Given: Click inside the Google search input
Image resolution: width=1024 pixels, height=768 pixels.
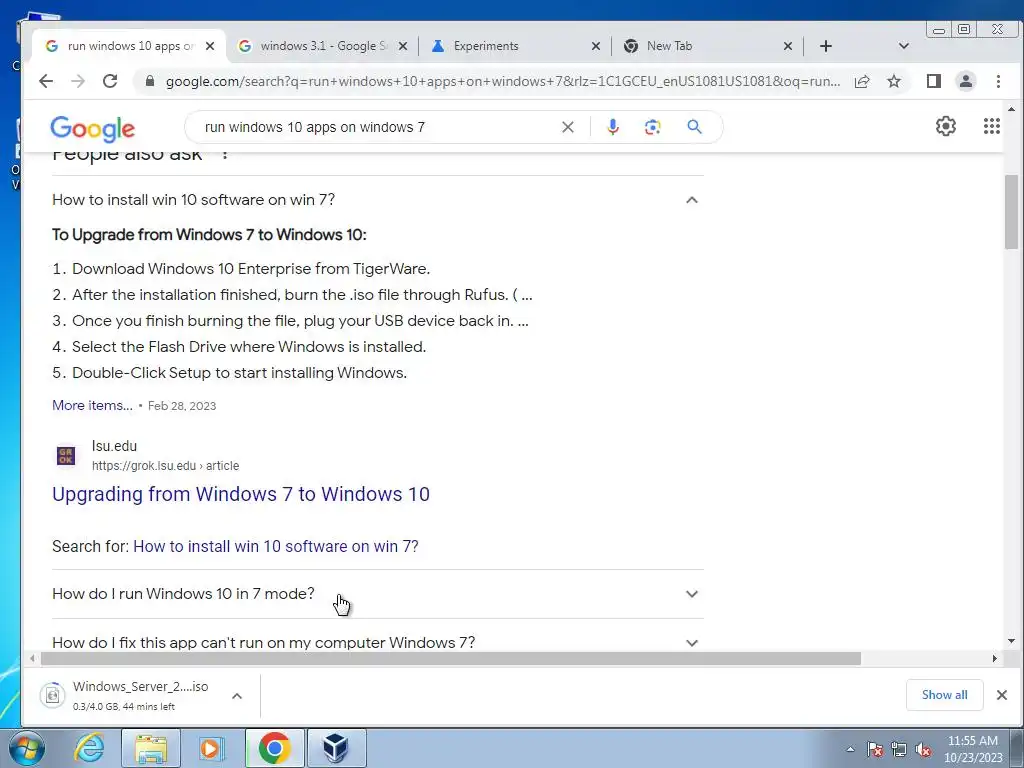Looking at the screenshot, I should 379,127.
